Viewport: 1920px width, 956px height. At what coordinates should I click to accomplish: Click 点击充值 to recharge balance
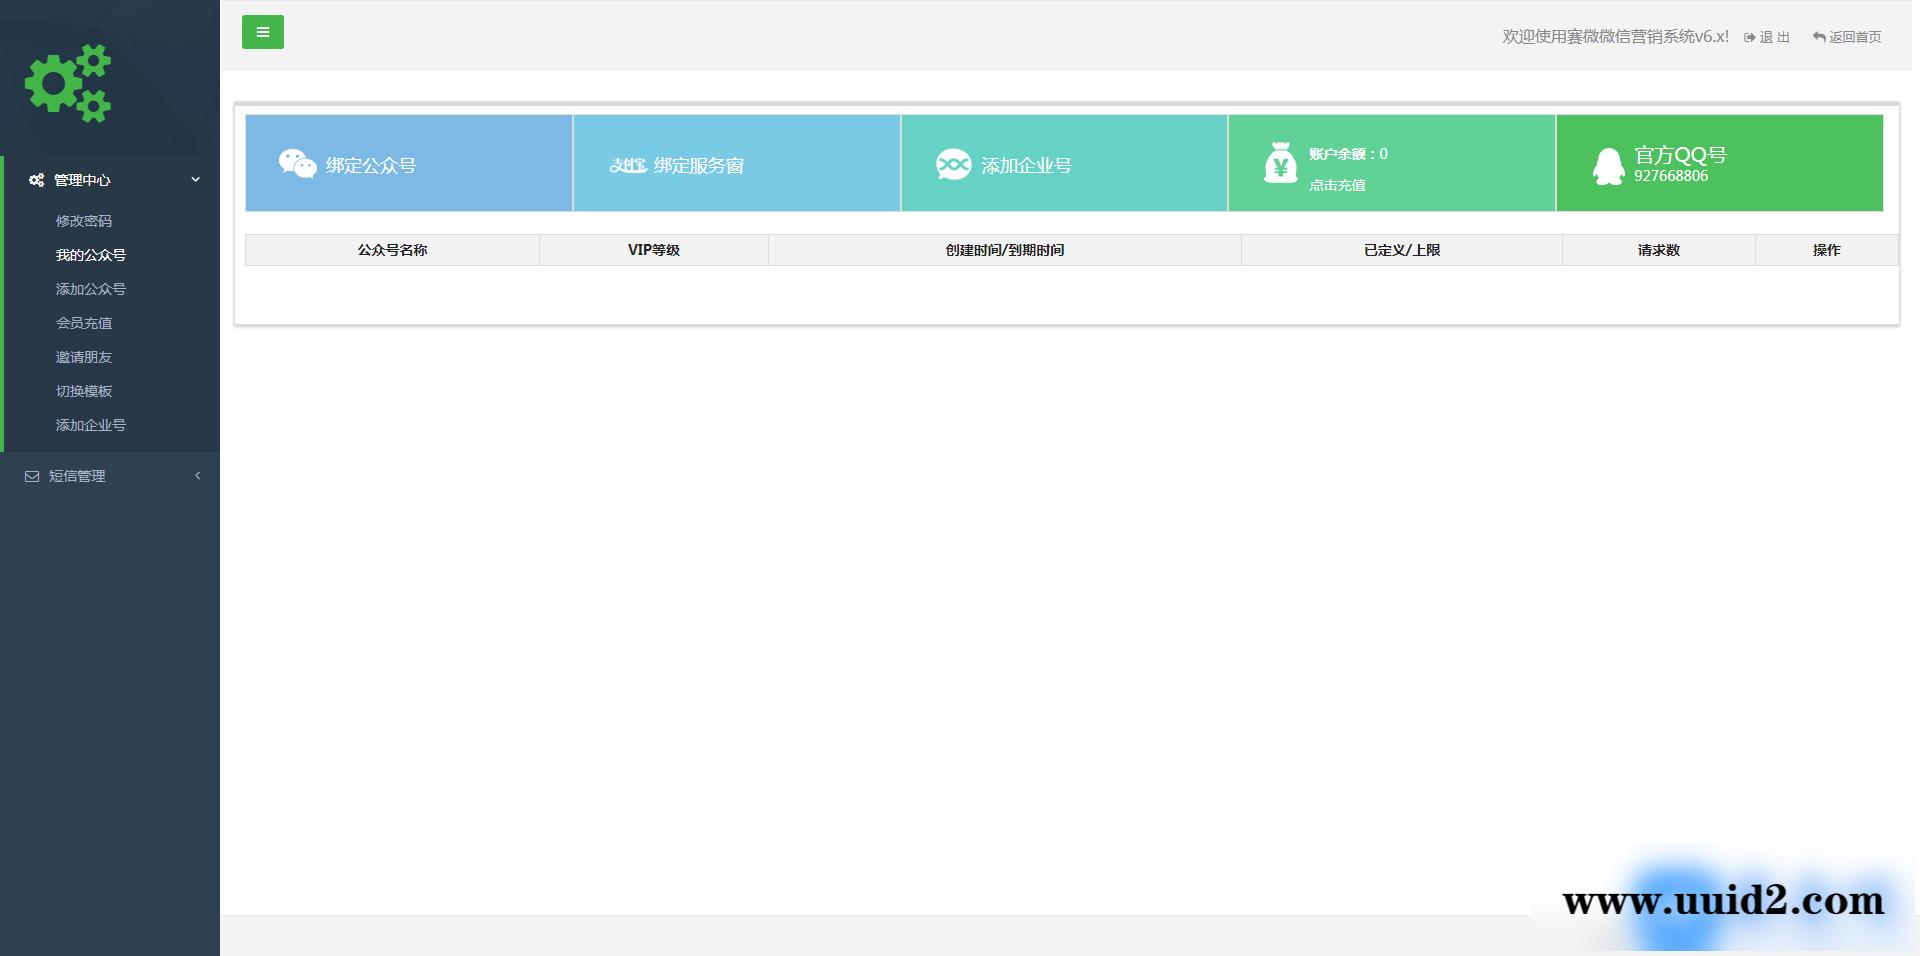[x=1337, y=185]
